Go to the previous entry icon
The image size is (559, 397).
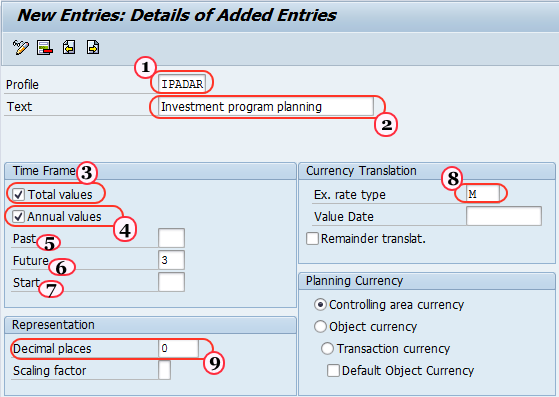[x=69, y=47]
